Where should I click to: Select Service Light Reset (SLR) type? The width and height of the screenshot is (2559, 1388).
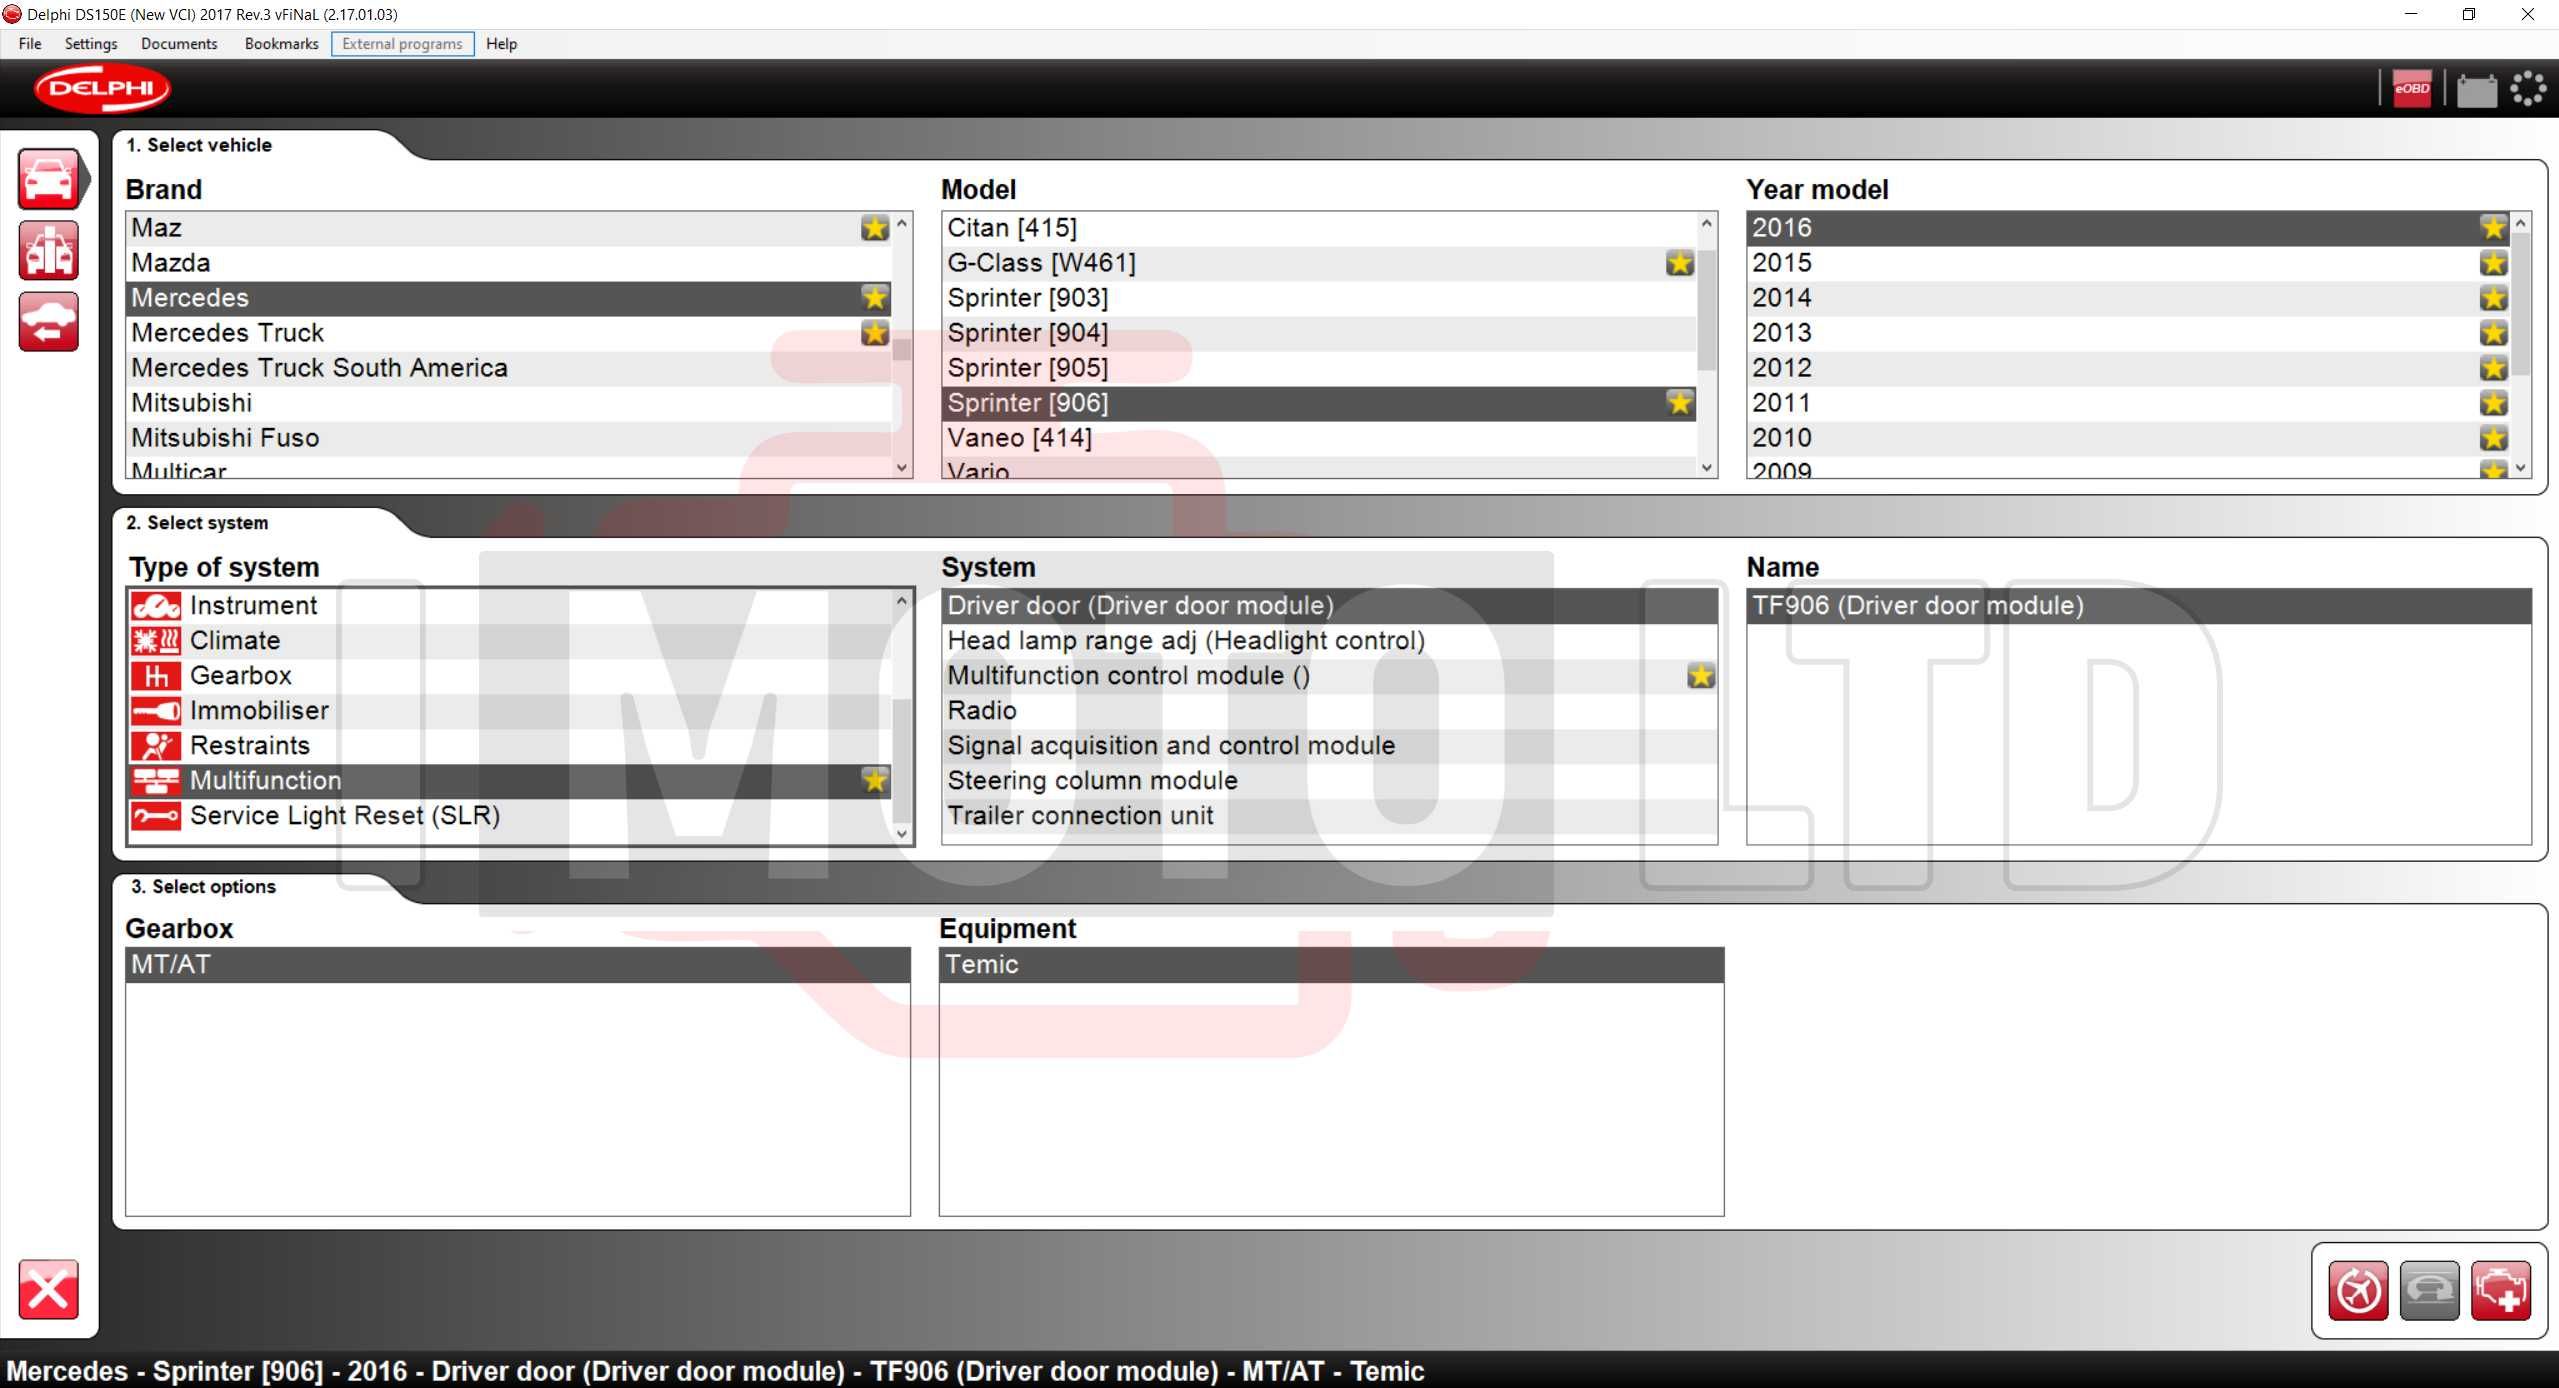pyautogui.click(x=510, y=816)
